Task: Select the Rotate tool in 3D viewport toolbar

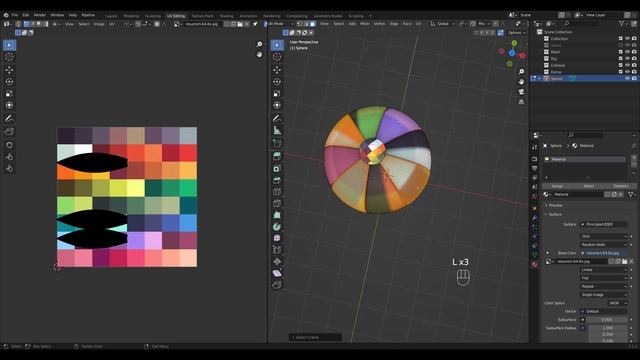Action: (x=277, y=82)
